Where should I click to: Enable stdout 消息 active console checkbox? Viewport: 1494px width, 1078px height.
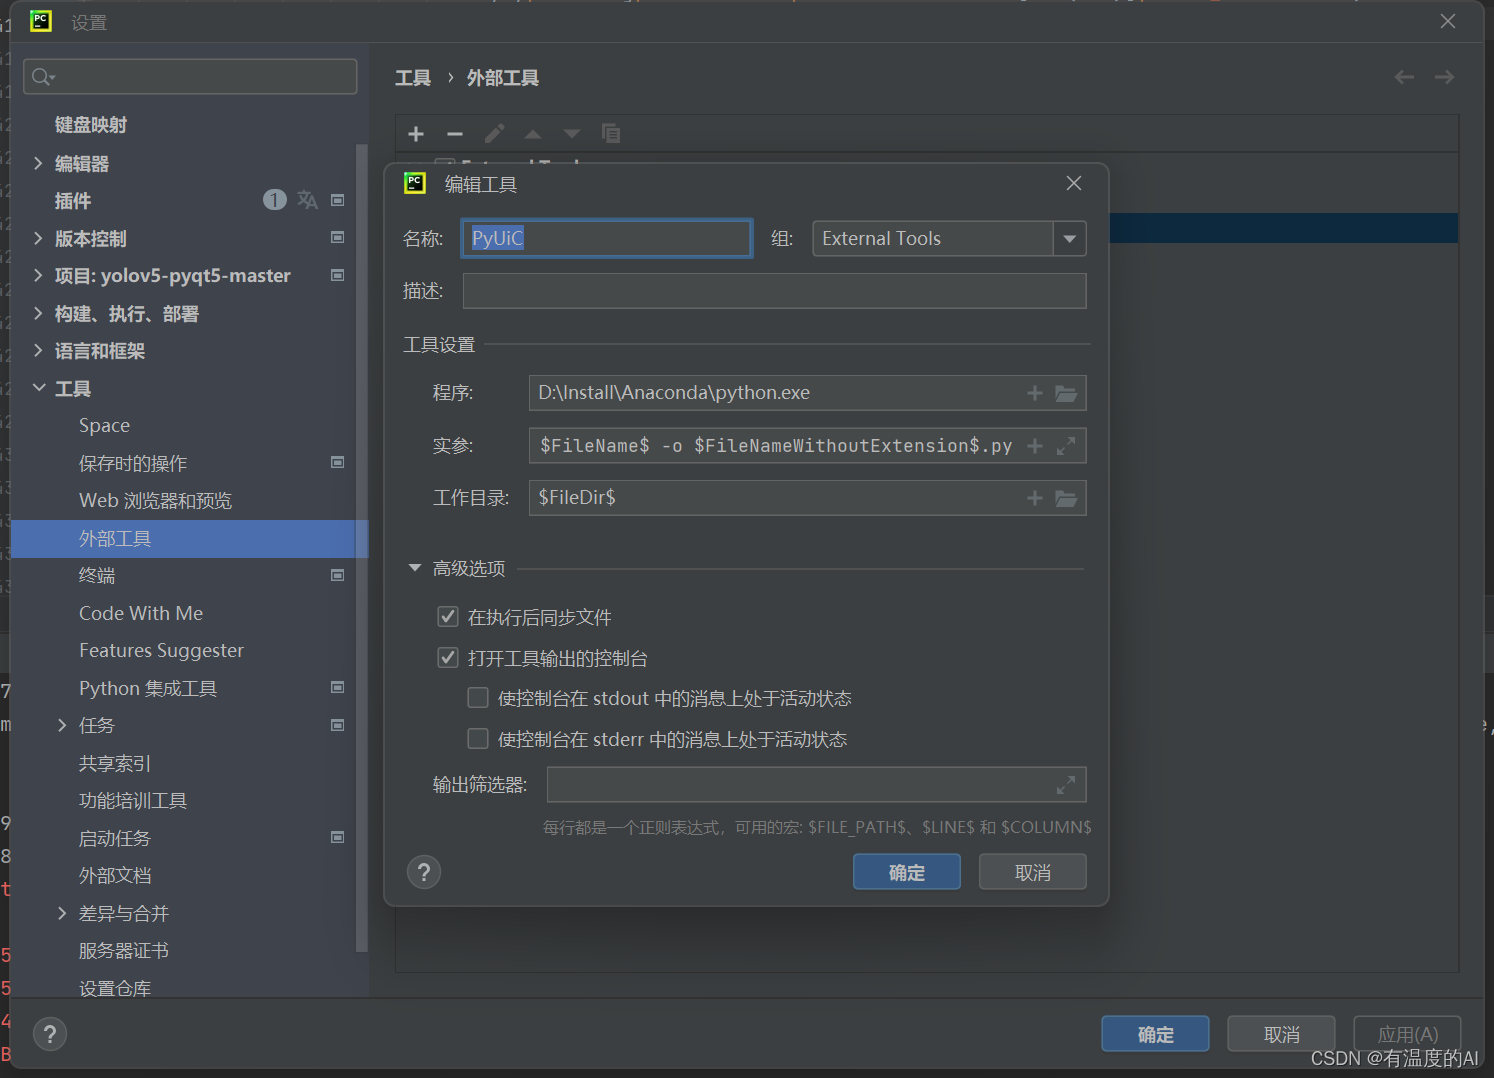[x=478, y=698]
